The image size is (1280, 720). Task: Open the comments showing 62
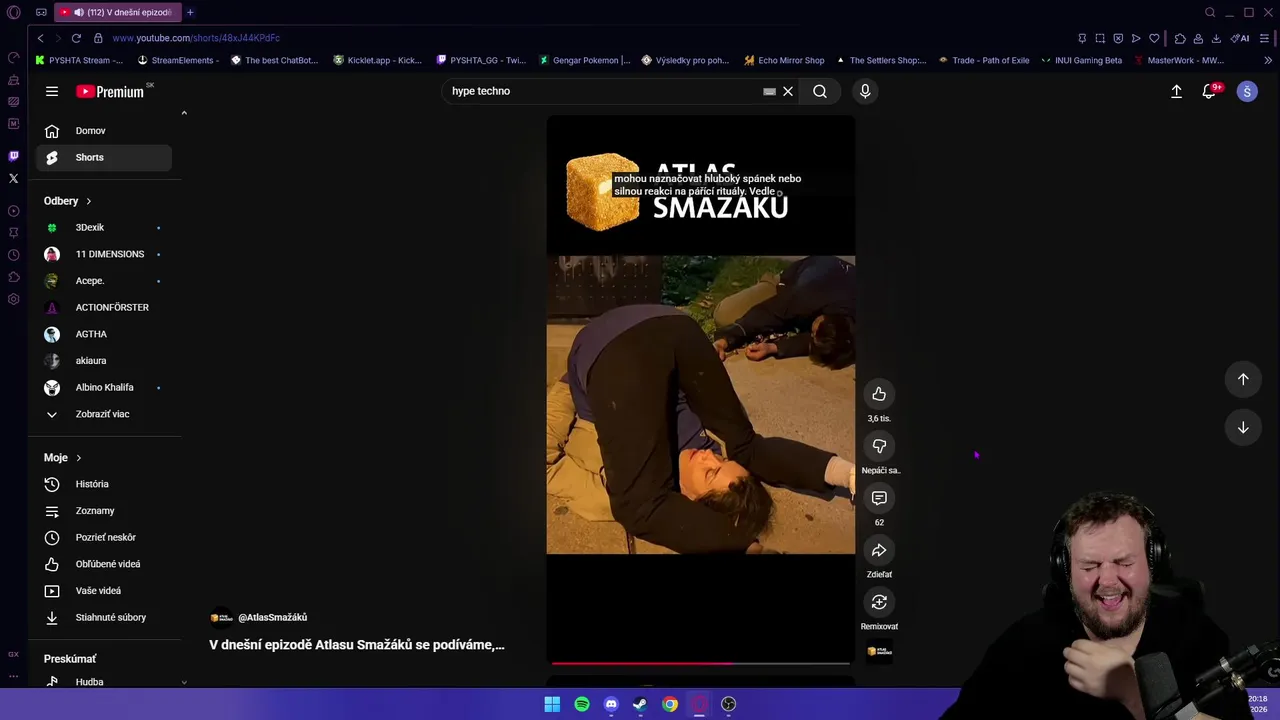pyautogui.click(x=879, y=498)
